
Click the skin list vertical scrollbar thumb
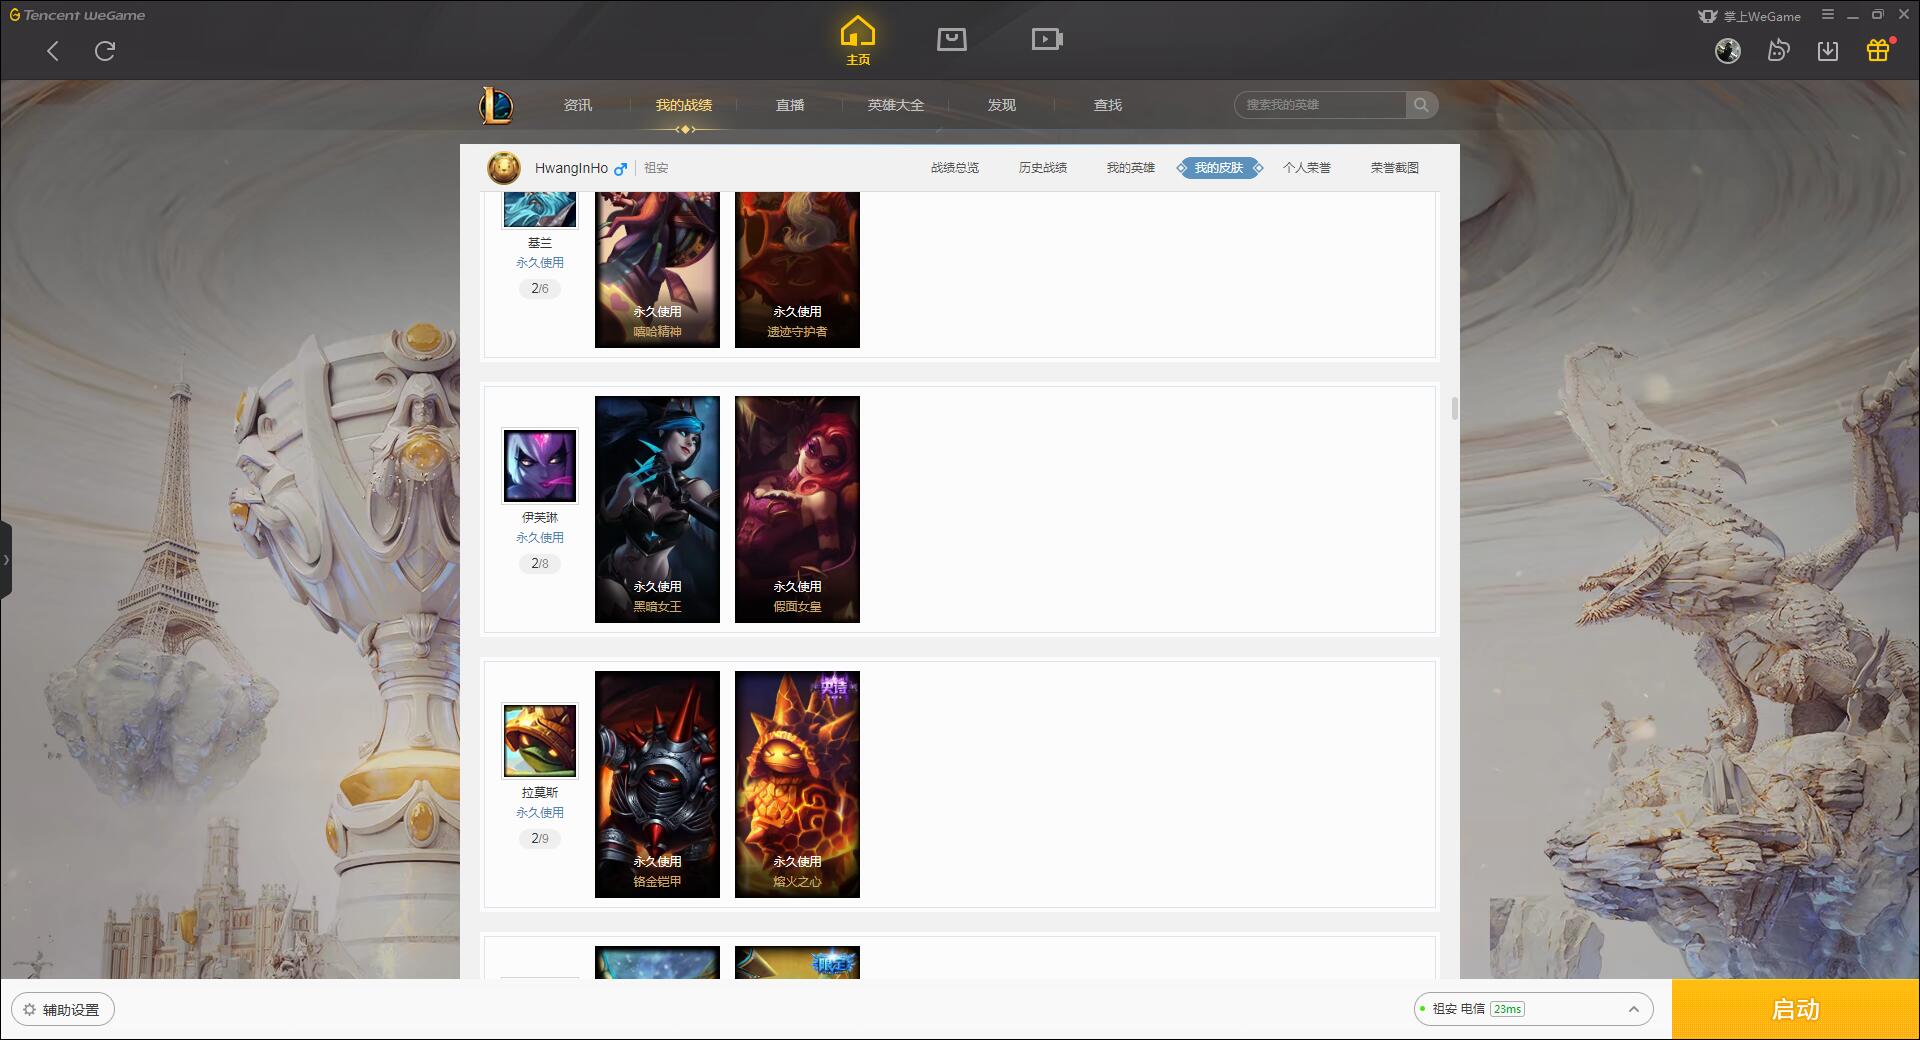(x=1454, y=408)
